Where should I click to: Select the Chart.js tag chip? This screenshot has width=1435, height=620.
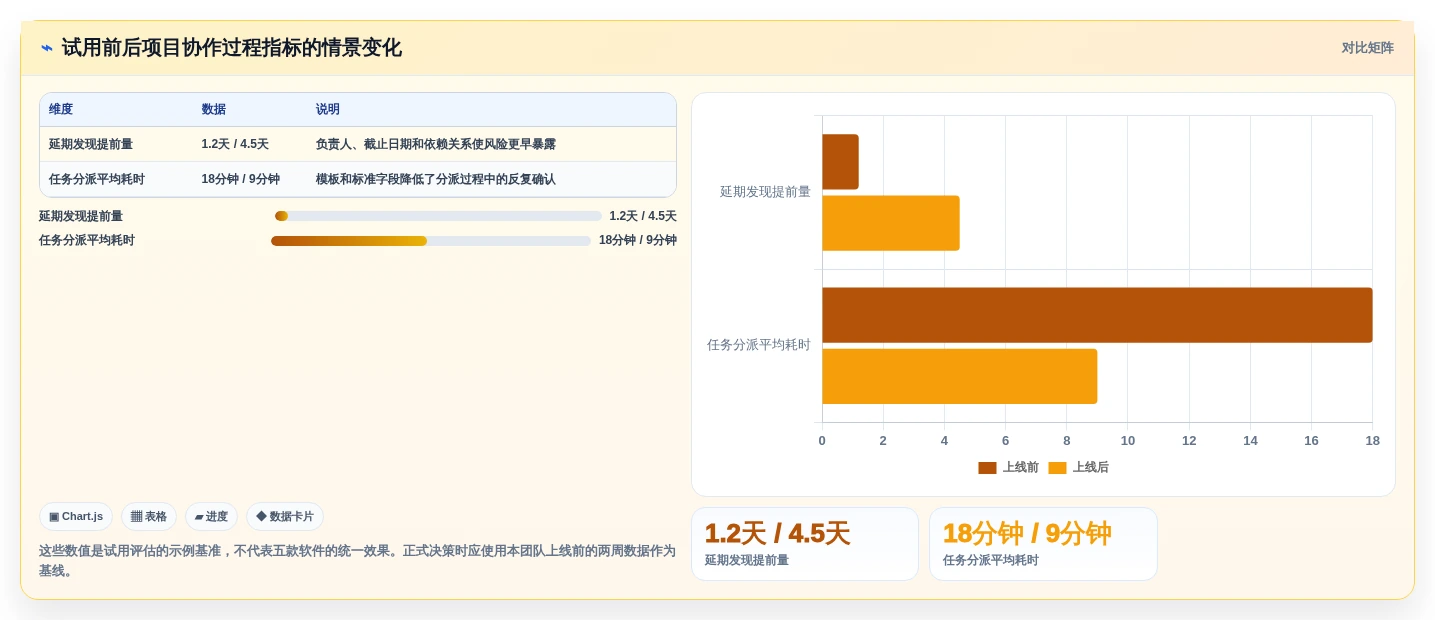tap(76, 517)
